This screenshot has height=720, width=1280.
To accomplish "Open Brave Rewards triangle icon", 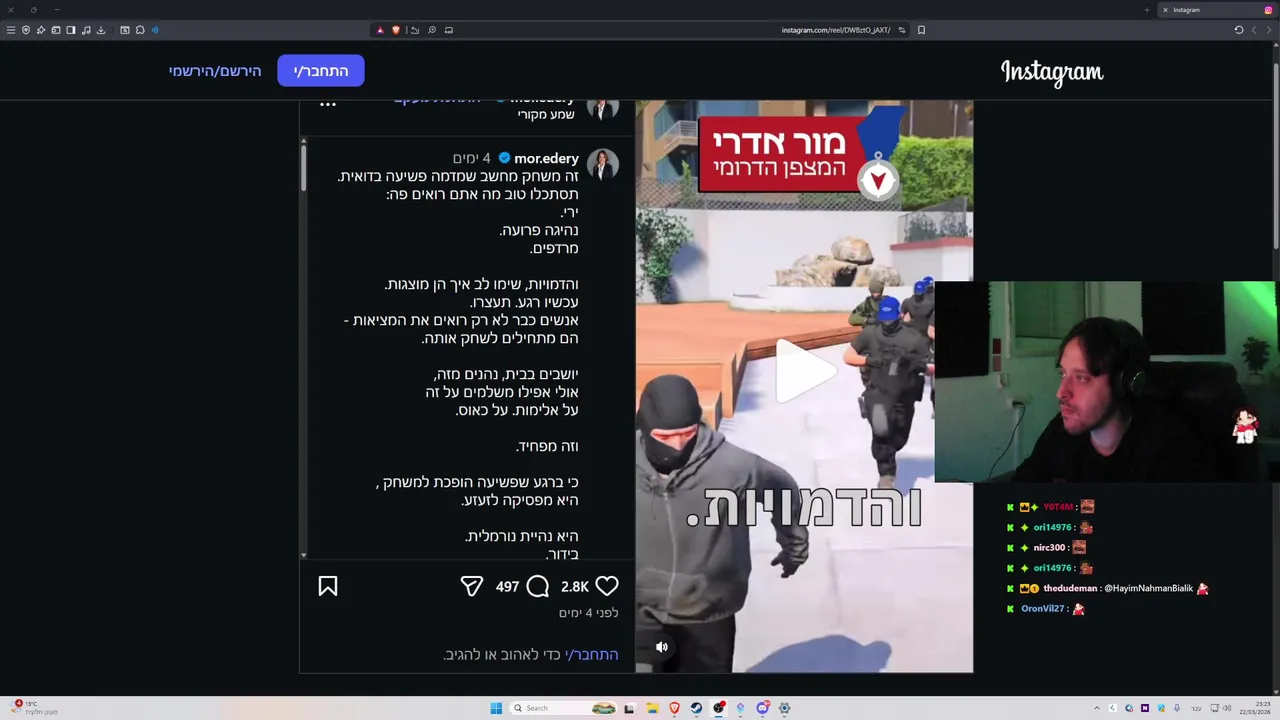I will coord(380,30).
